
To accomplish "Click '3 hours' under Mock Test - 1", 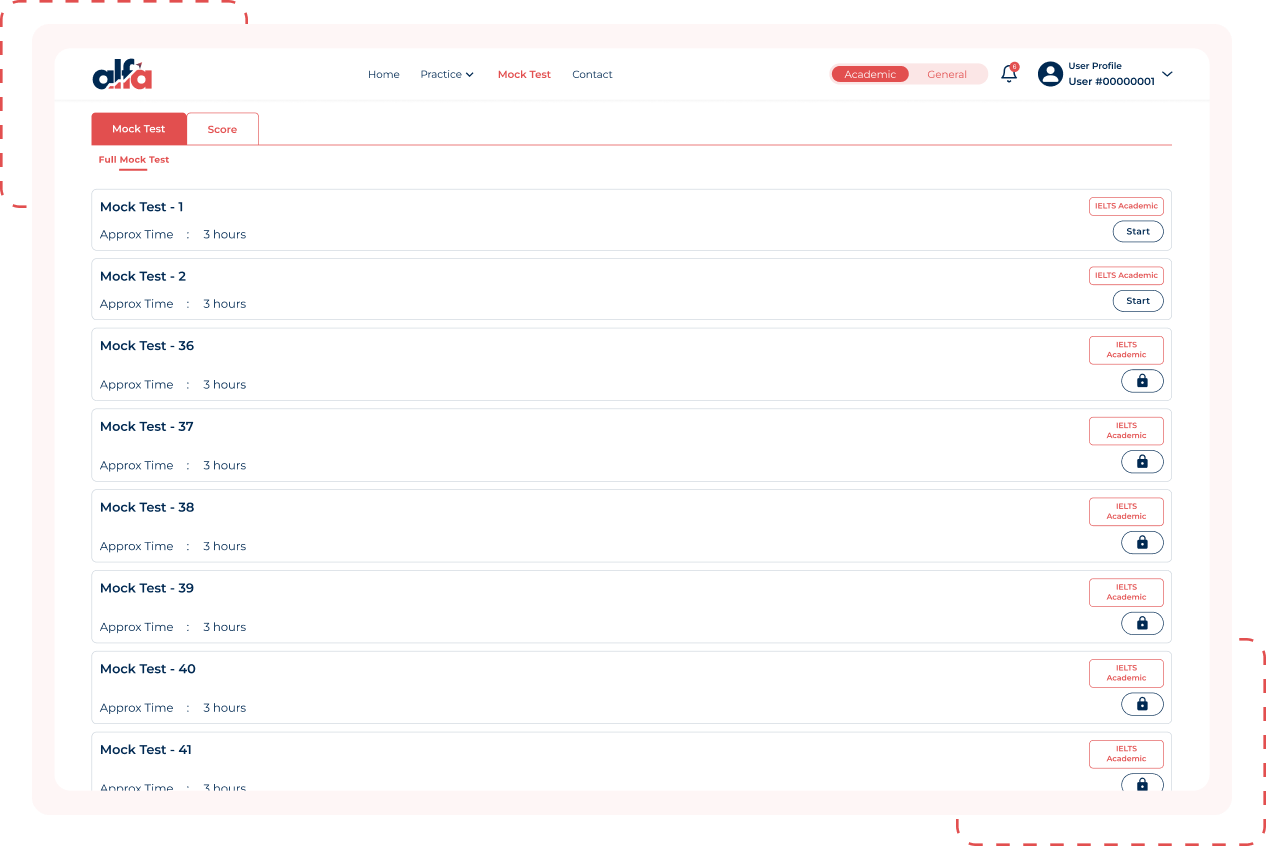I will 224,234.
